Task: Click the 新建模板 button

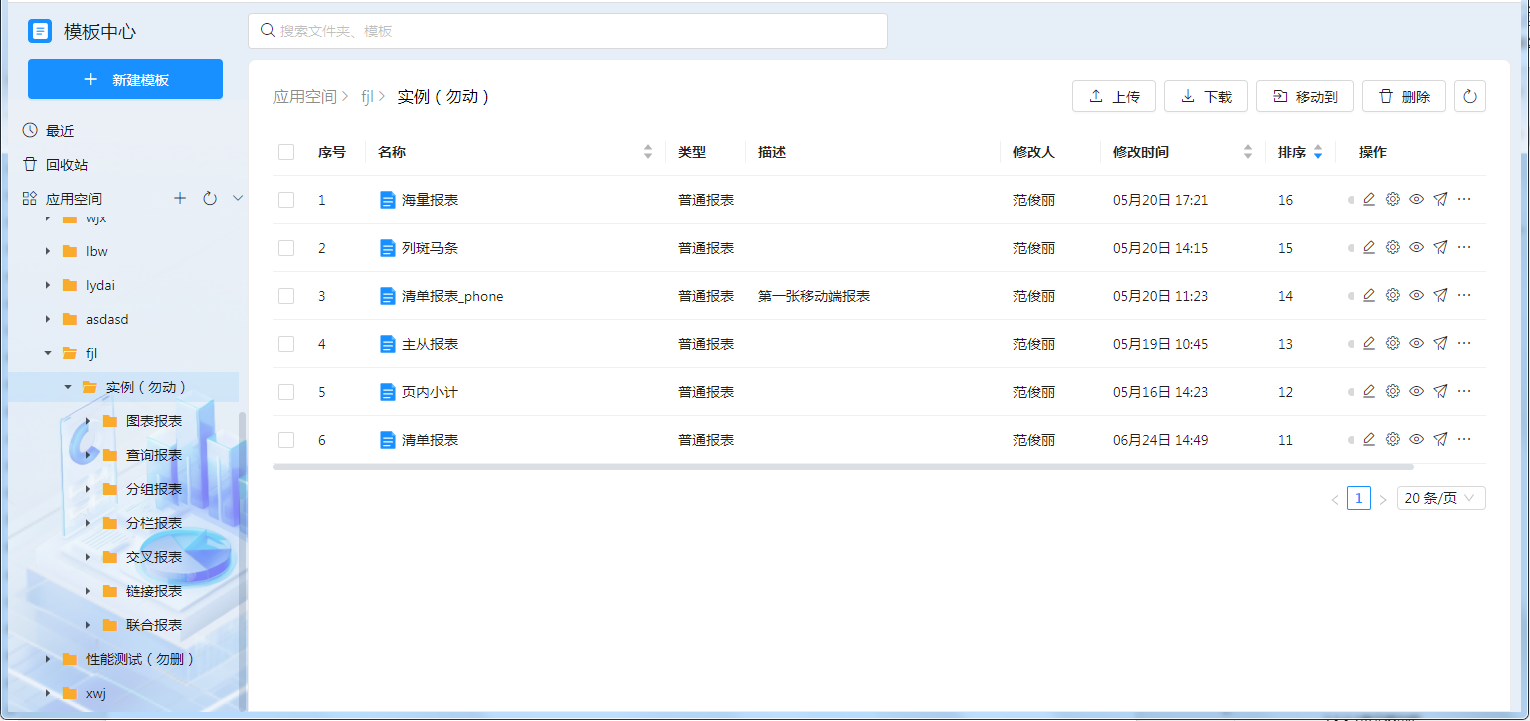Action: tap(125, 80)
